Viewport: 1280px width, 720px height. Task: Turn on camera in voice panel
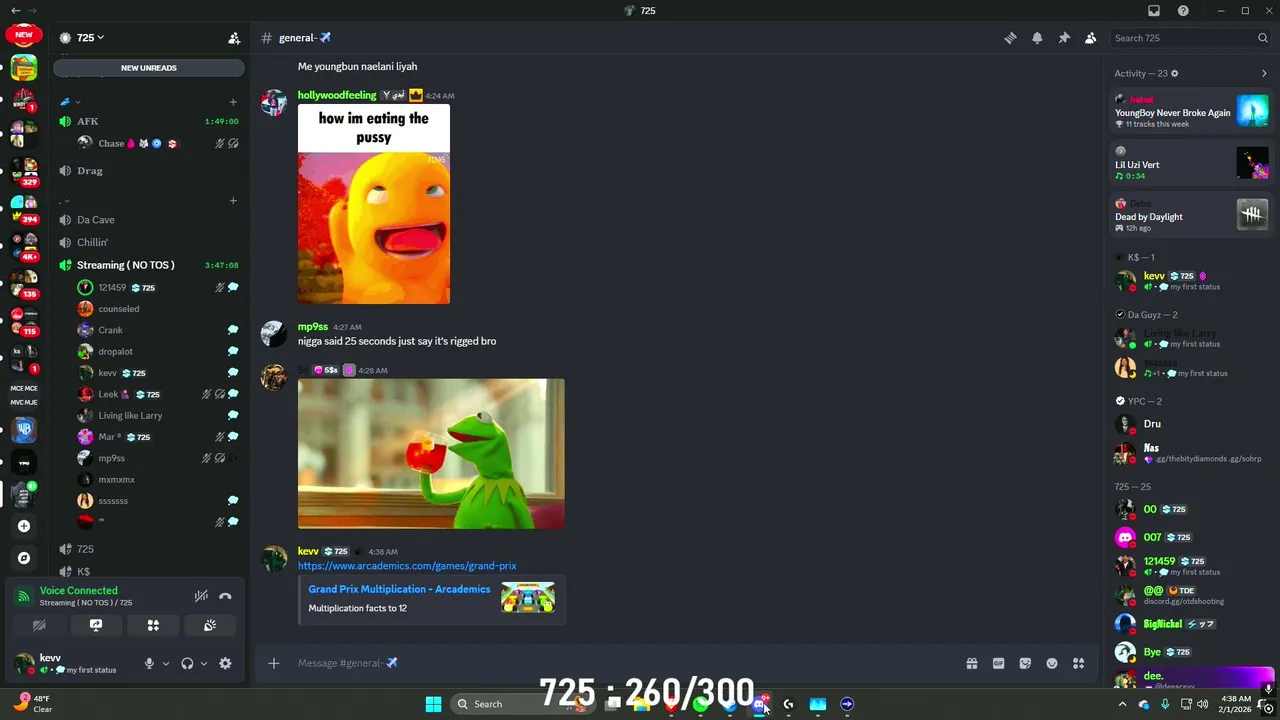point(39,625)
